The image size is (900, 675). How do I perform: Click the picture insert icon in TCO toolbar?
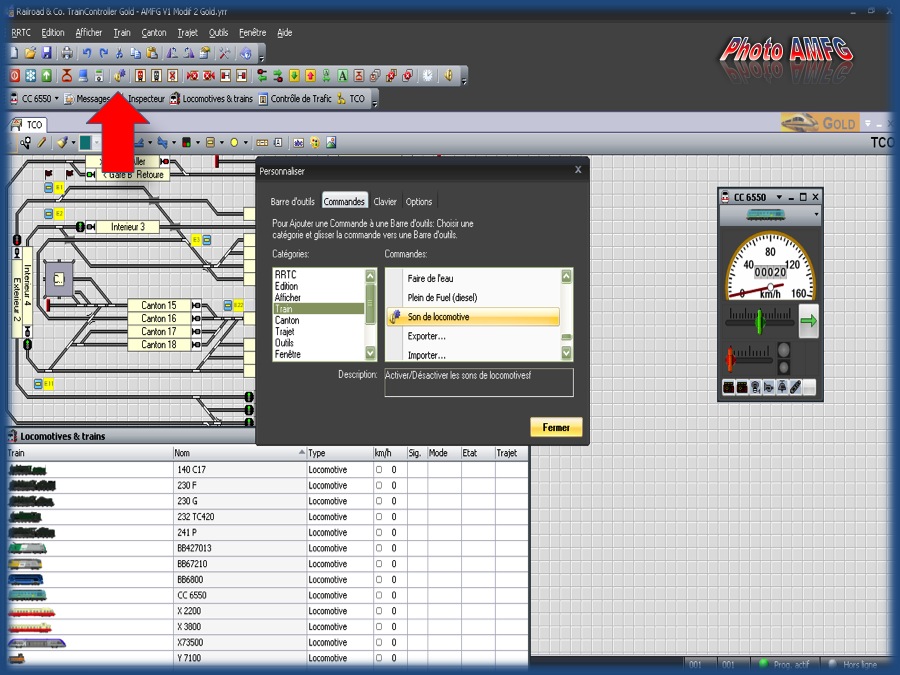click(x=331, y=142)
